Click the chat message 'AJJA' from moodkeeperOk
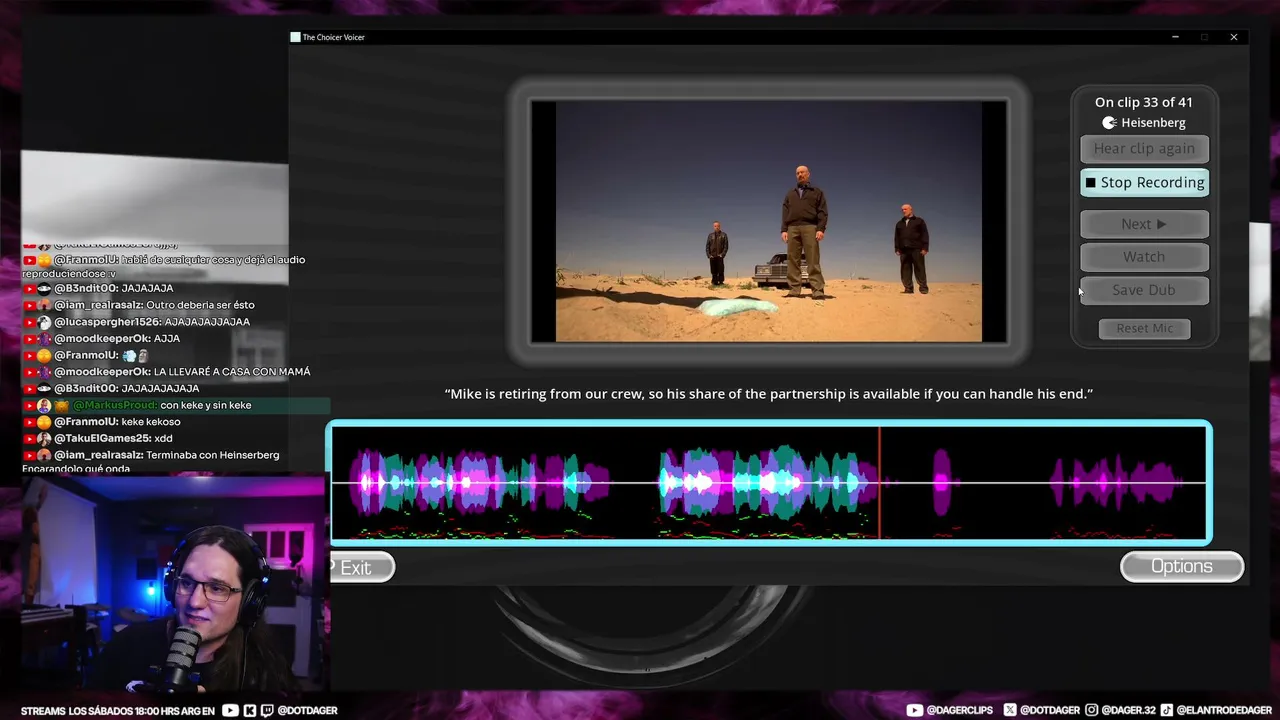This screenshot has width=1280, height=720. (167, 339)
